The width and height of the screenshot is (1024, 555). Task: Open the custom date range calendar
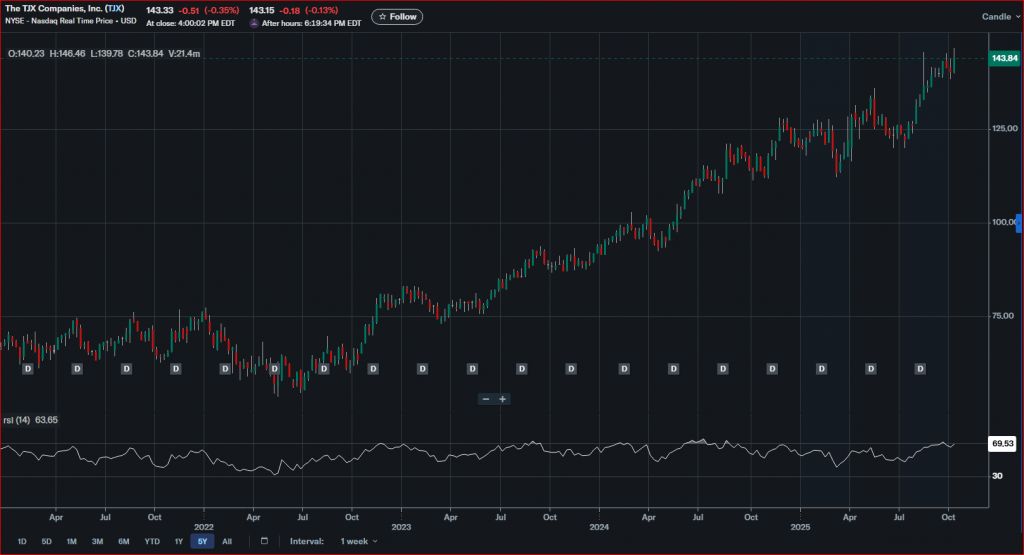click(264, 541)
